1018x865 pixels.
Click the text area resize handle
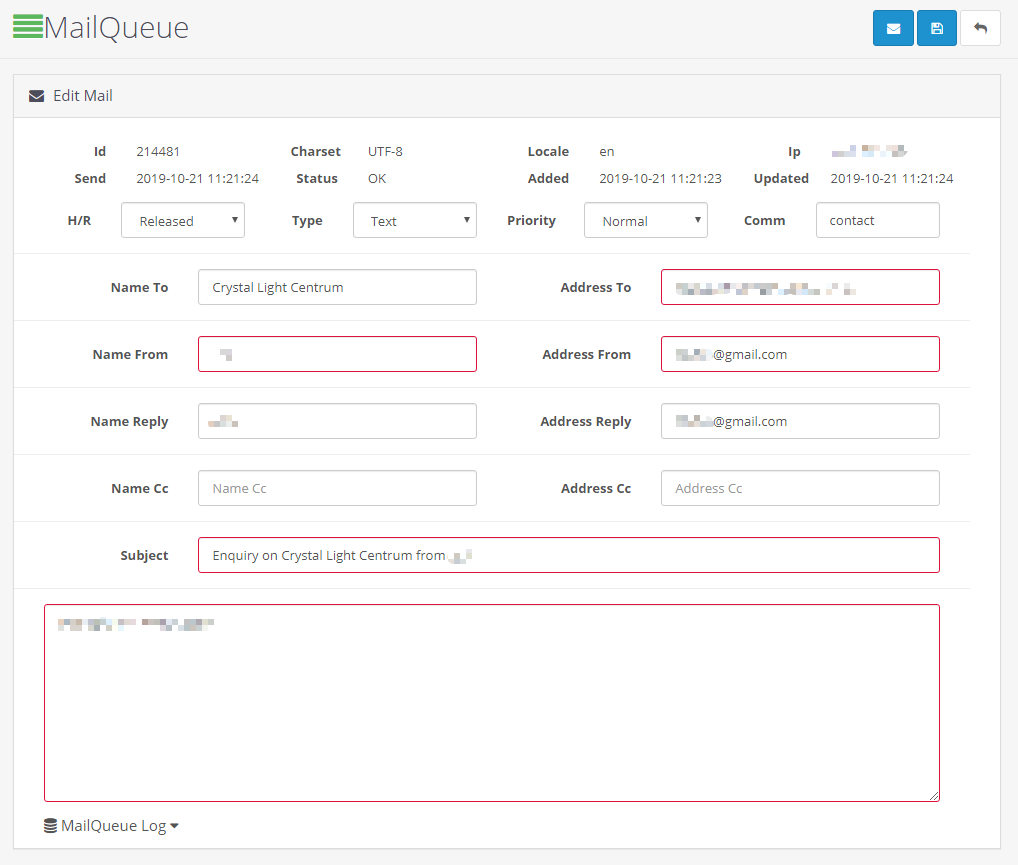(934, 796)
